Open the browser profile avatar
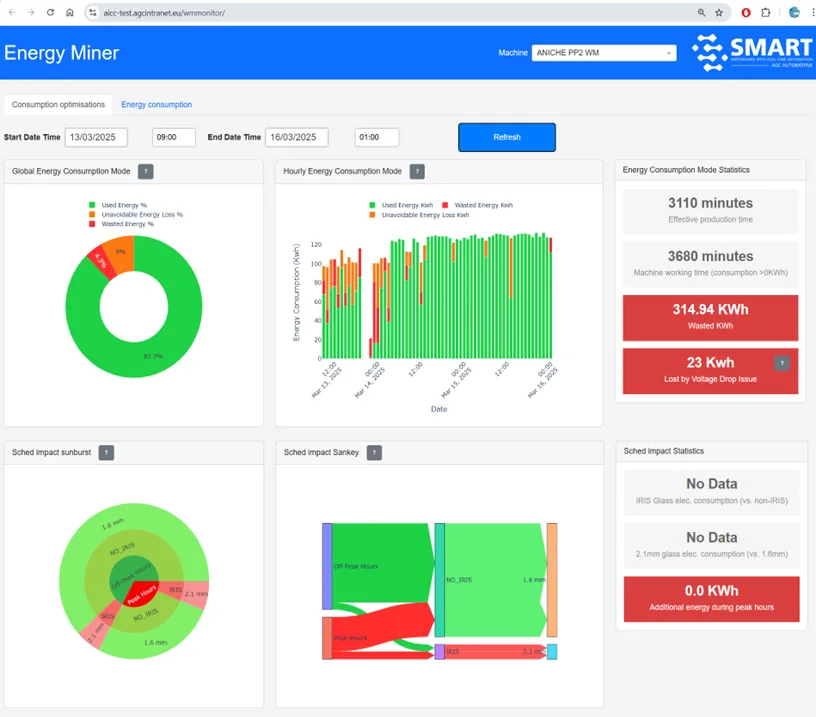 click(794, 12)
